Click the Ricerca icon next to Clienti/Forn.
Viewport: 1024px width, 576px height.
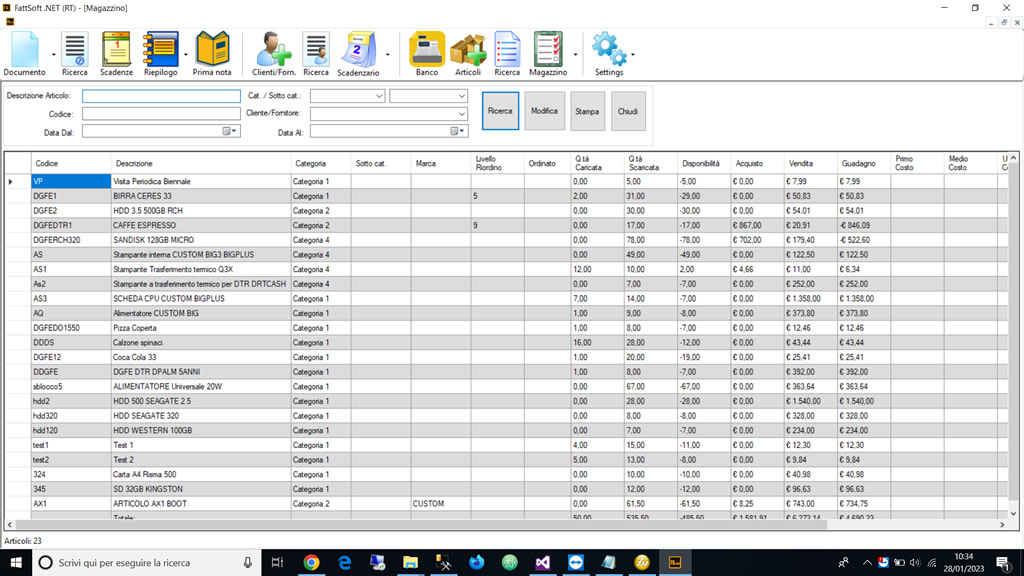click(316, 54)
